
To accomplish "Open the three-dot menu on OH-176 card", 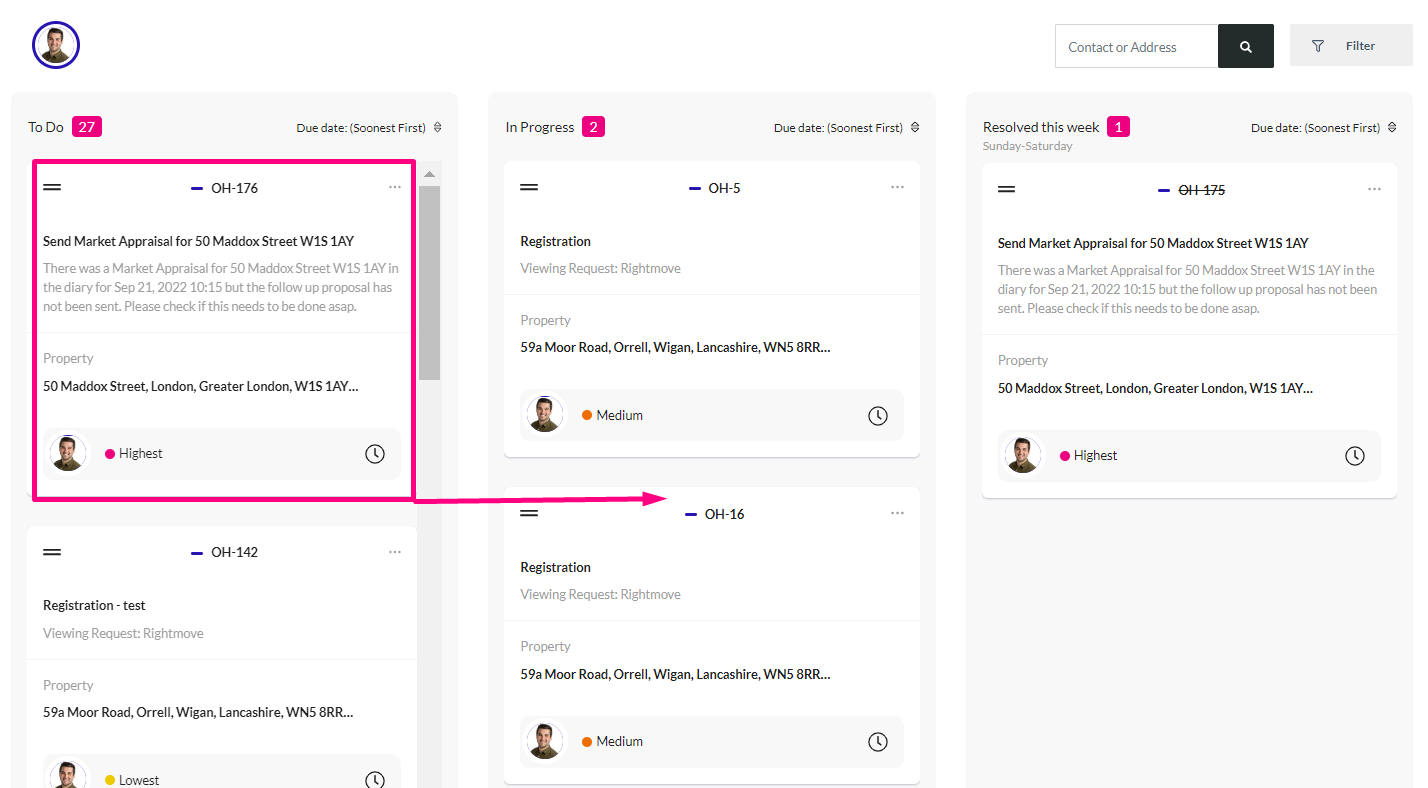I will (395, 187).
